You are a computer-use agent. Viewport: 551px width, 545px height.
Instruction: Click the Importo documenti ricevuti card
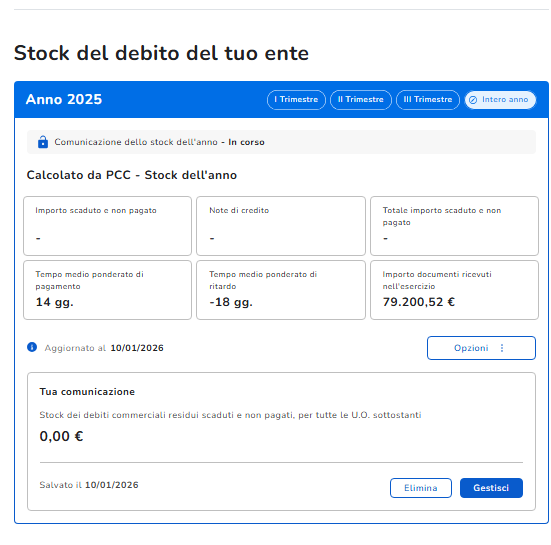pos(454,290)
